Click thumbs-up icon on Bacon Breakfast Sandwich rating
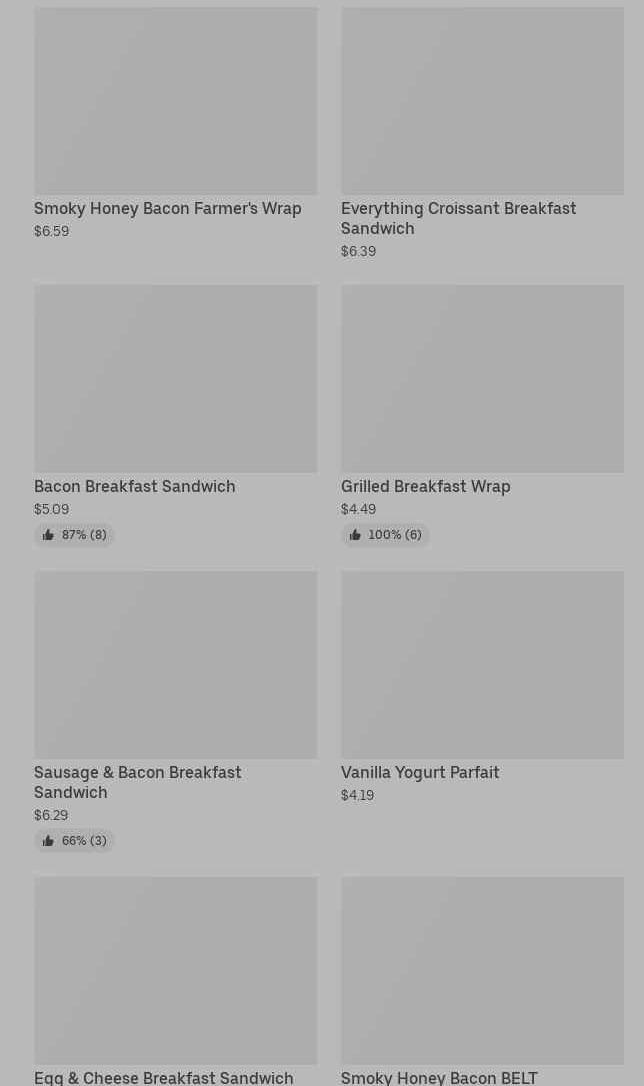 48,535
